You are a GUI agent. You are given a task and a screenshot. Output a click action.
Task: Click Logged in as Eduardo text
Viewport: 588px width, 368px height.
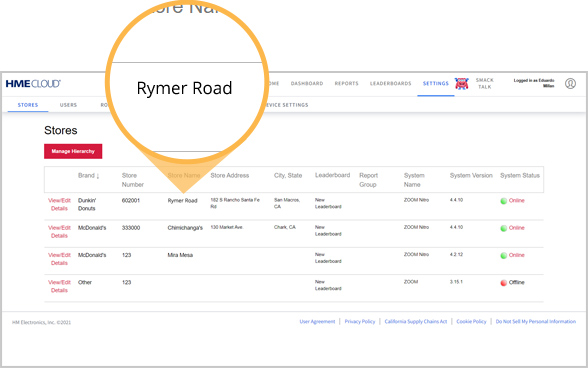[534, 83]
